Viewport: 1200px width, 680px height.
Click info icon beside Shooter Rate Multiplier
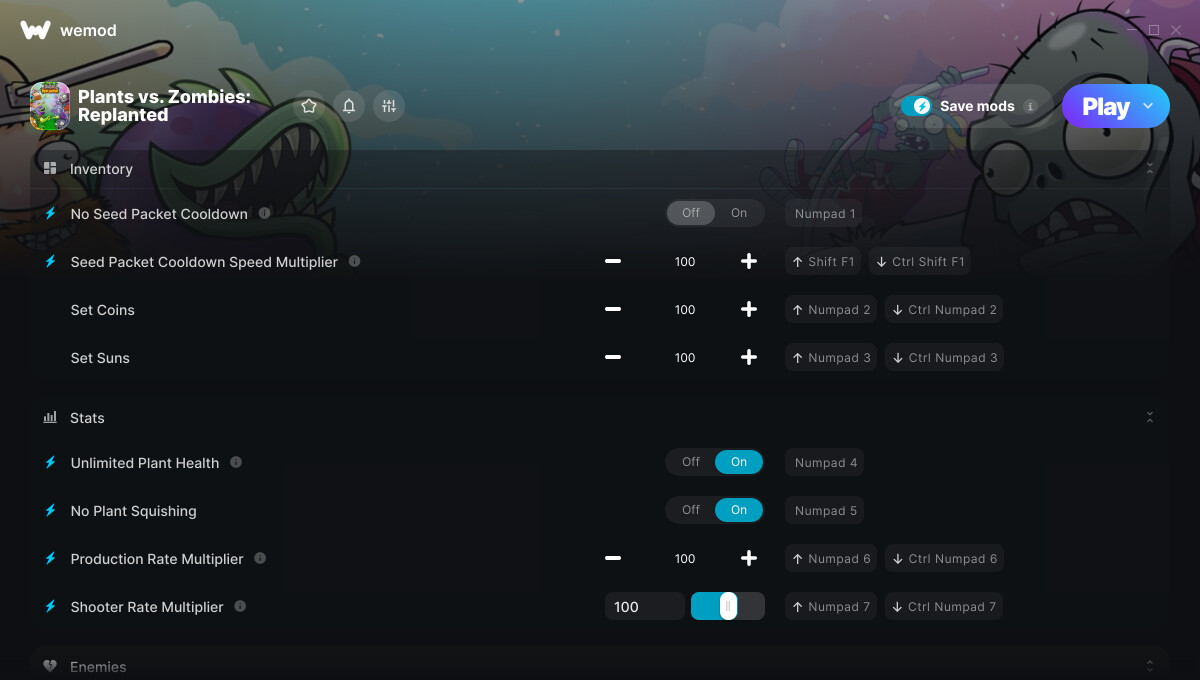tap(240, 606)
